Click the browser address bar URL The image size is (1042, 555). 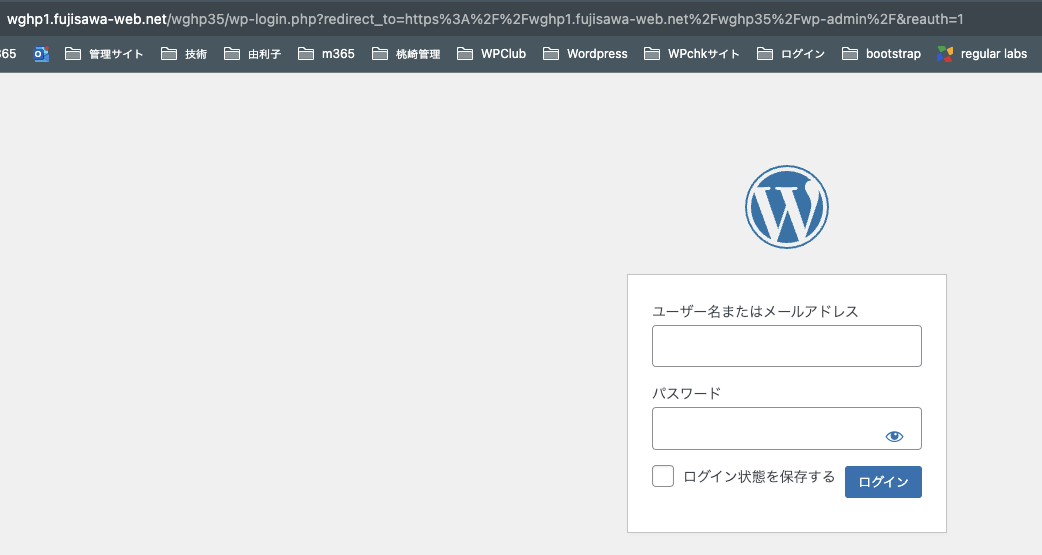(x=485, y=19)
